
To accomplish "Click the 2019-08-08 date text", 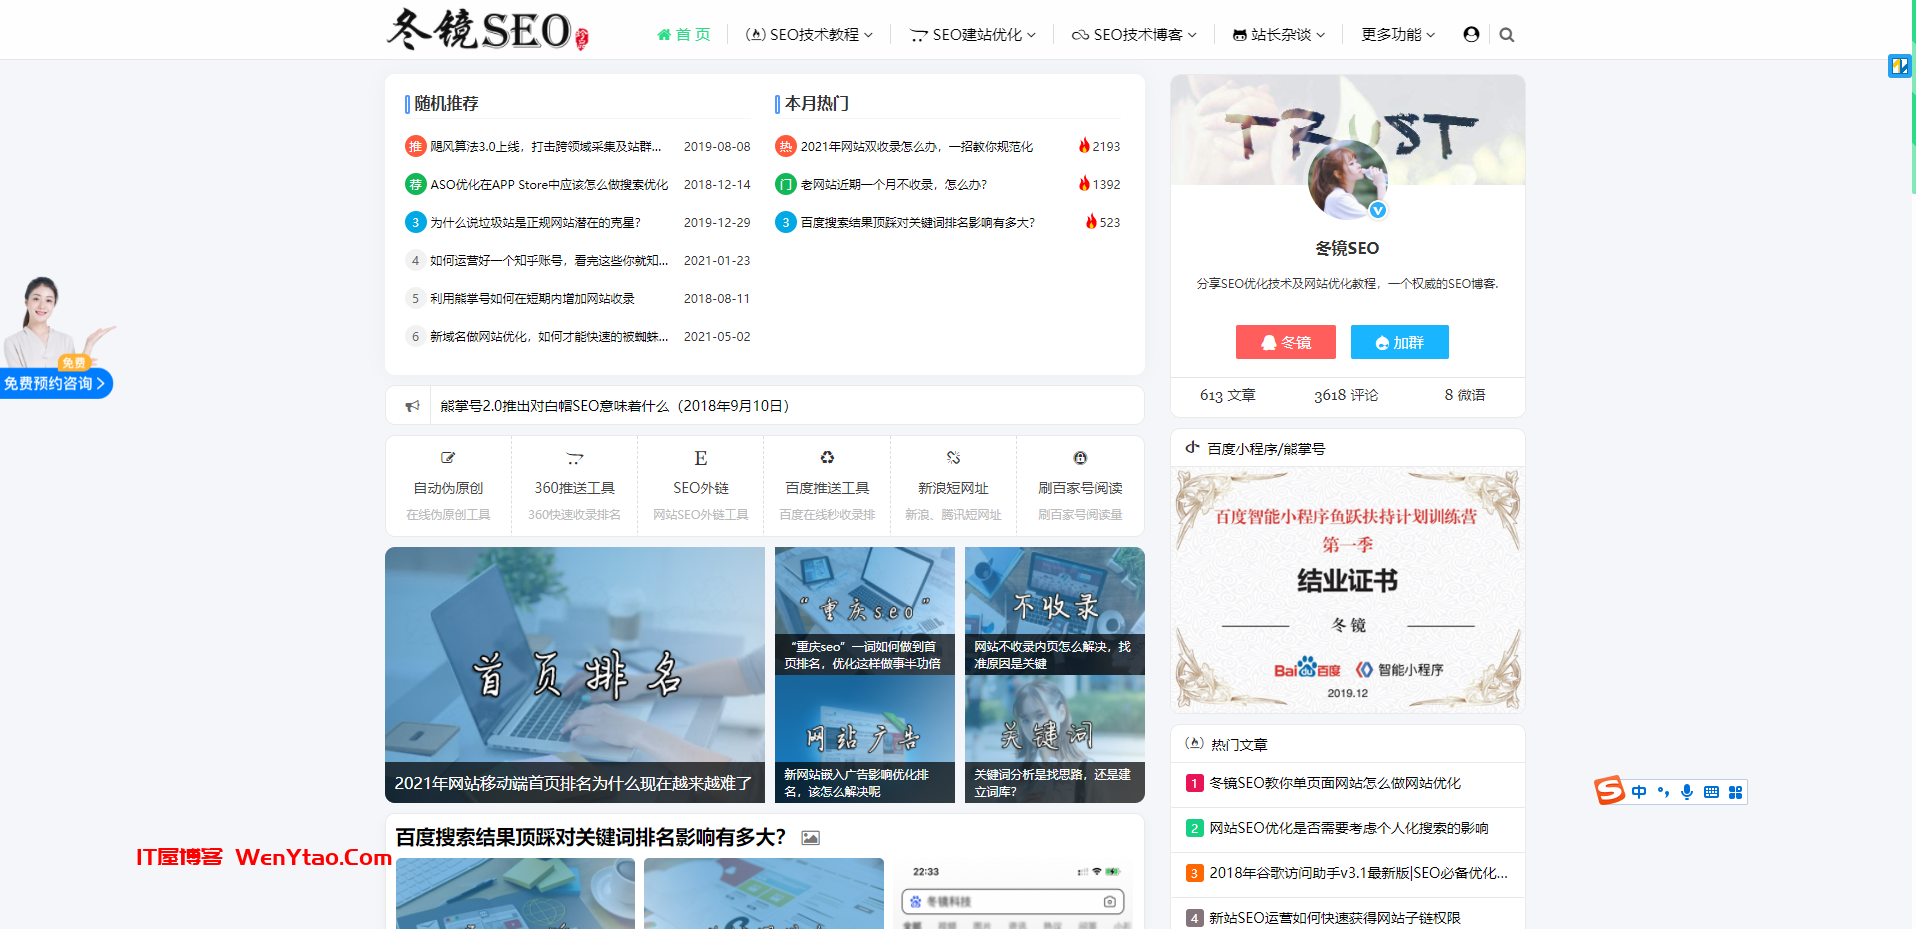I will coord(717,146).
